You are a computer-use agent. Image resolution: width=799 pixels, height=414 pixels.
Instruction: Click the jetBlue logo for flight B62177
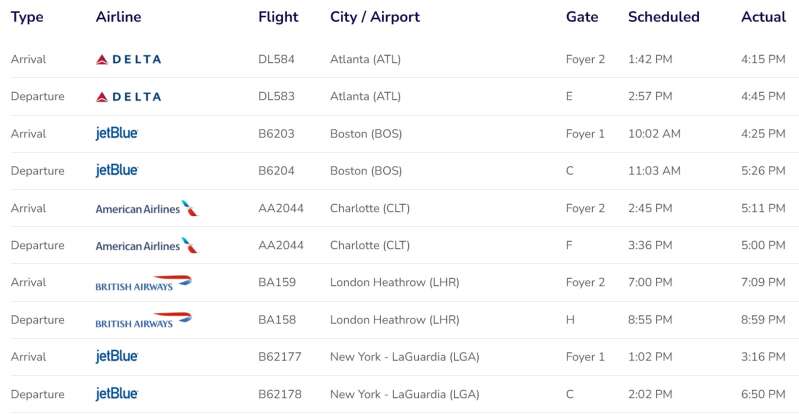(x=117, y=357)
